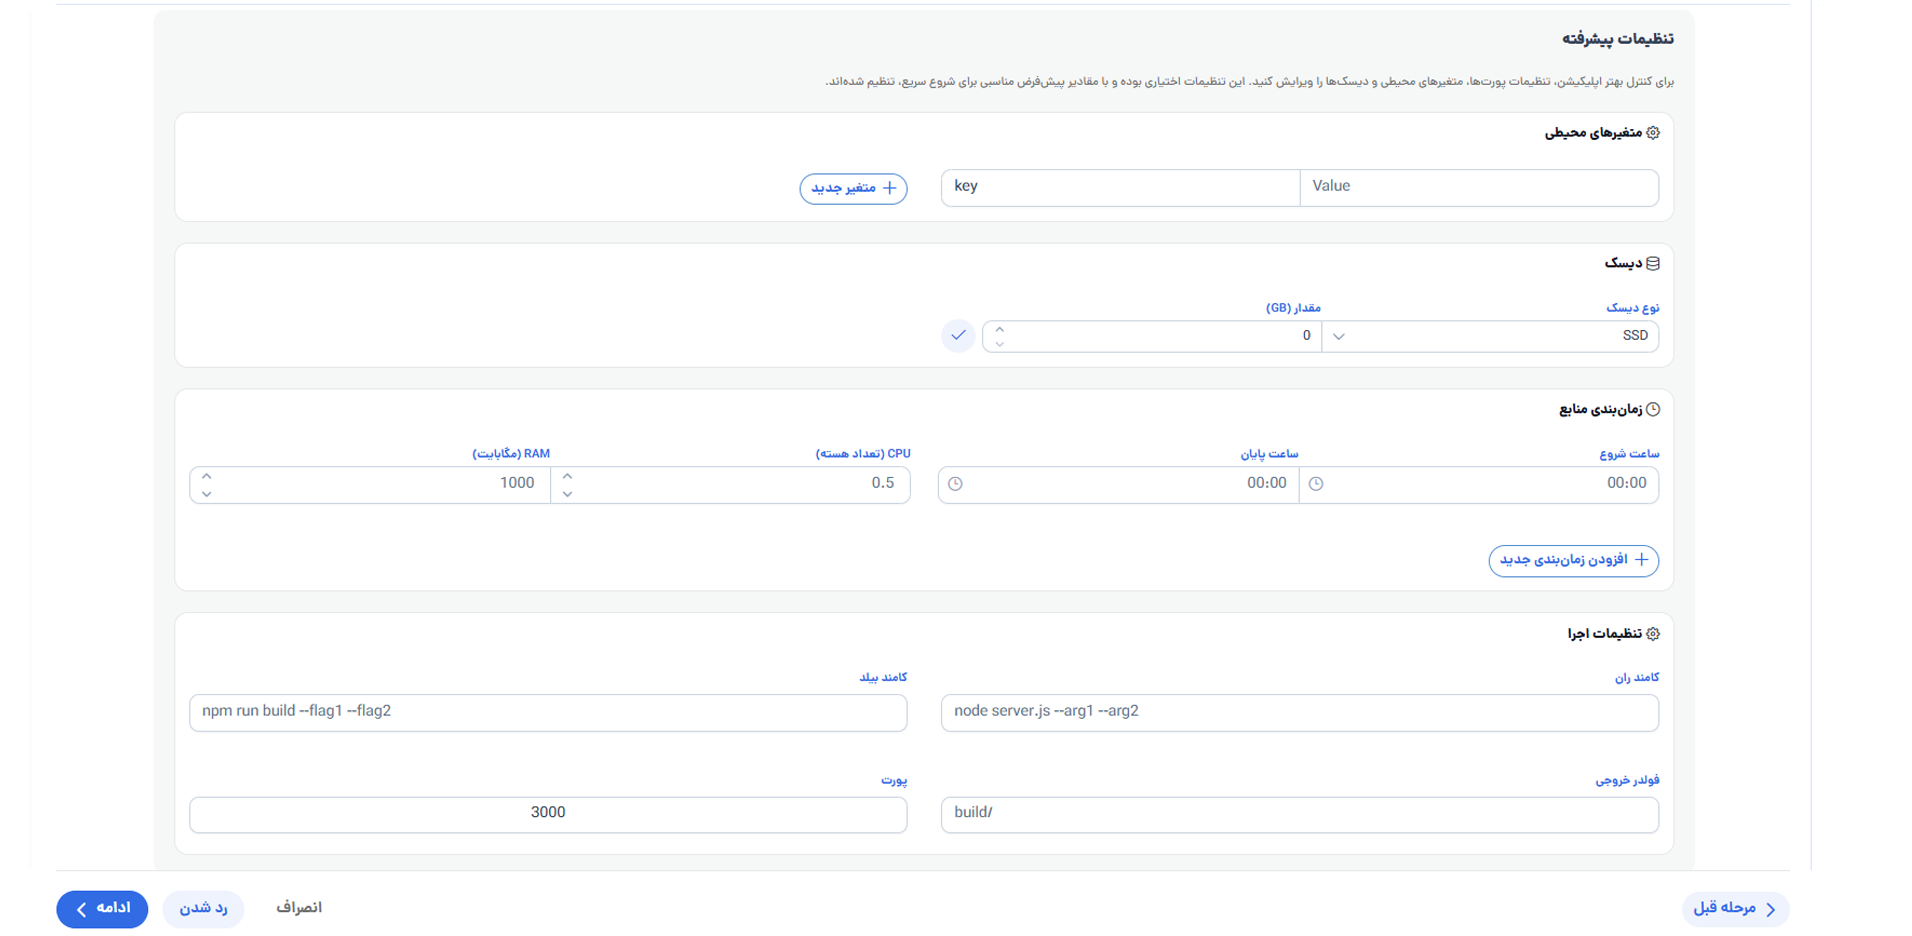Click the ساعت شروع start time field
Screen dimensions: 1912x936
click(1479, 485)
